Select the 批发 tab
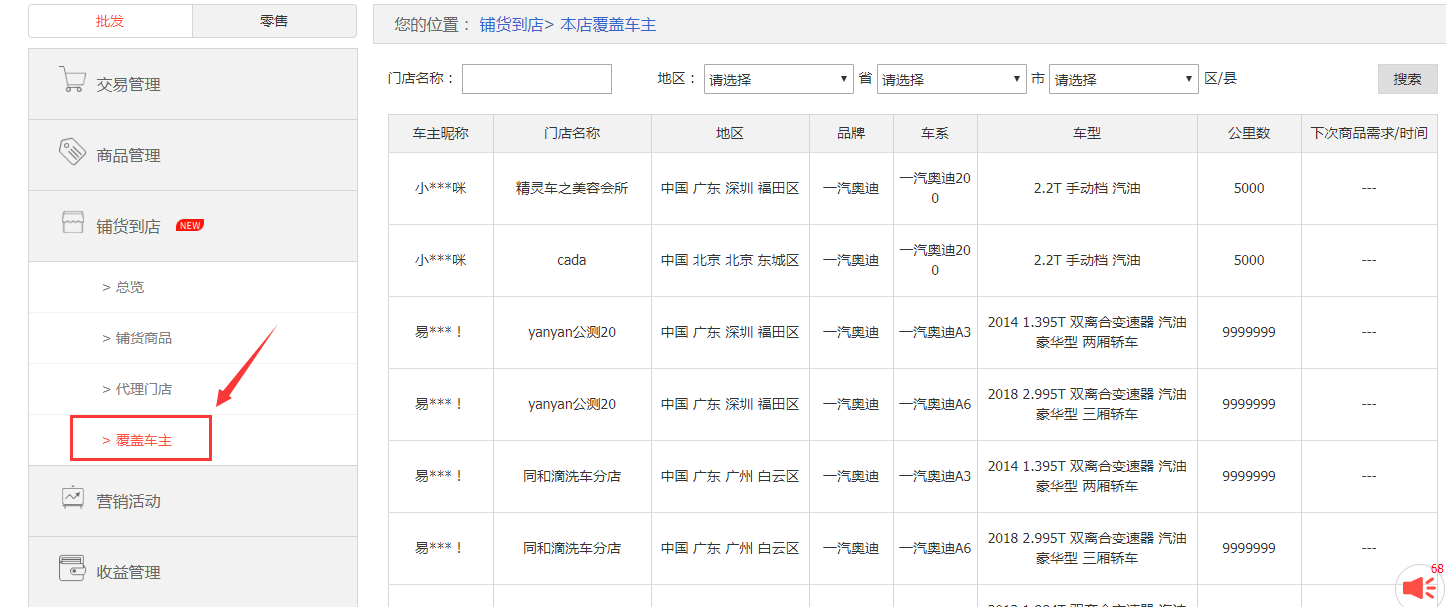Viewport: 1446px width, 607px height. pos(110,20)
